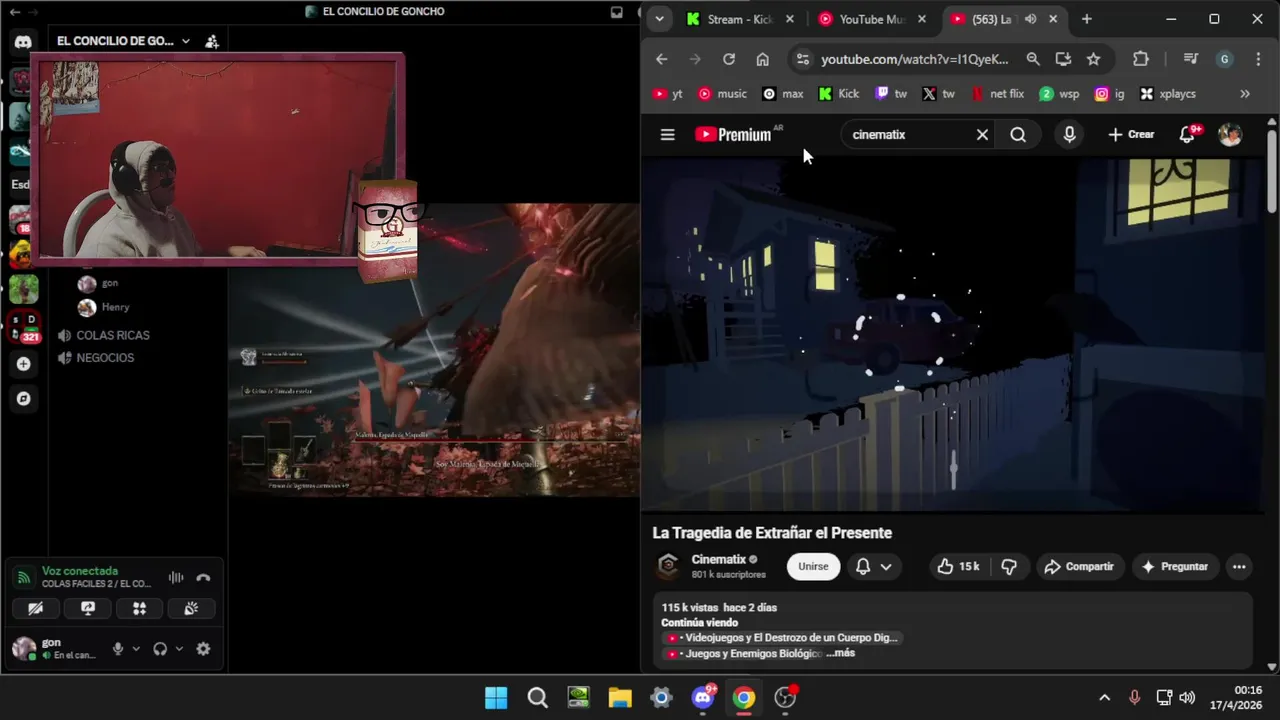The image size is (1280, 720).
Task: Disconnect from voice with phone icon
Action: (x=203, y=577)
